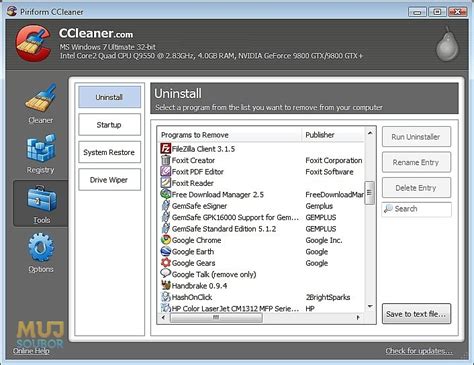The image size is (474, 365).
Task: Click the Foxit Software publisher cell
Action: (329, 172)
